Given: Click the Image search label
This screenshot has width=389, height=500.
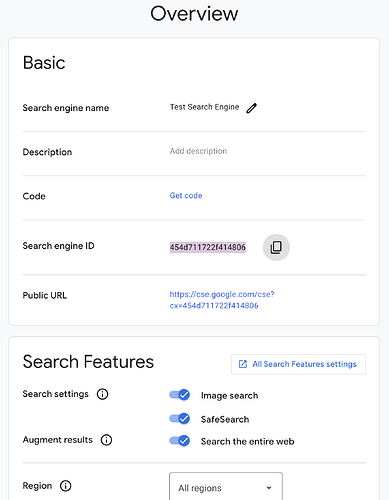Looking at the screenshot, I should (x=229, y=396).
